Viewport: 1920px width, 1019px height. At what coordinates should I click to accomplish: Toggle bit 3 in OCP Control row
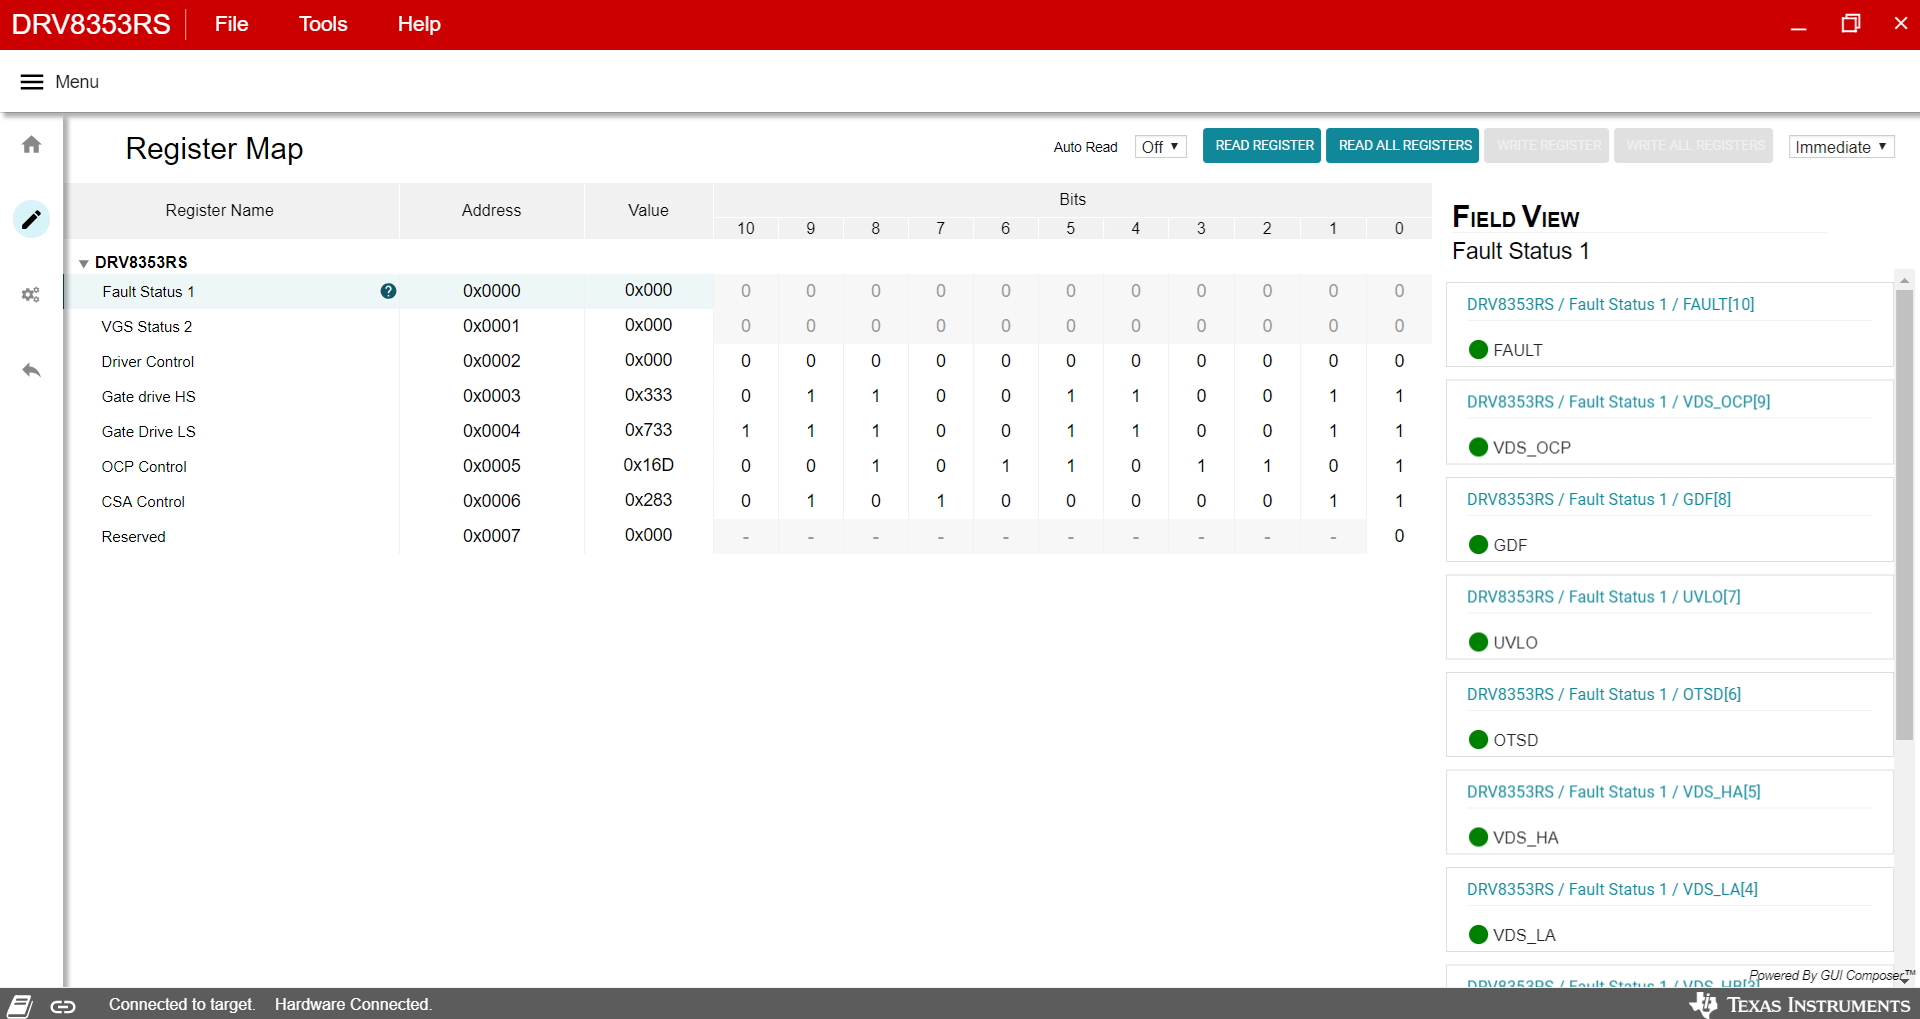tap(1201, 466)
